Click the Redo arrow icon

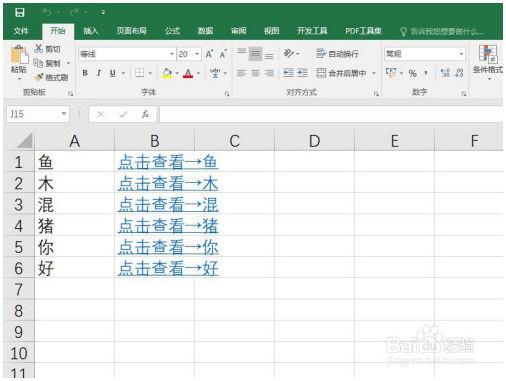[x=74, y=12]
